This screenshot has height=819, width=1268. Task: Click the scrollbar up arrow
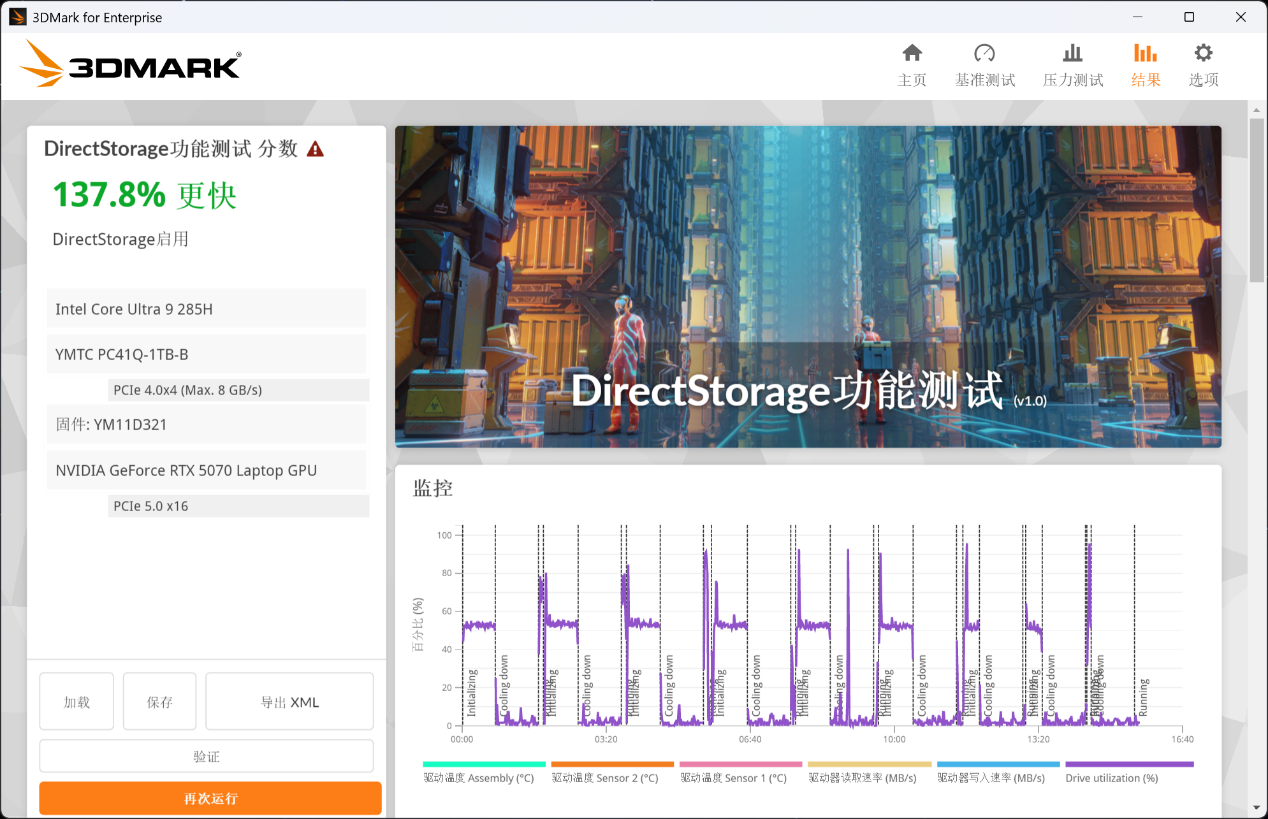click(1257, 109)
